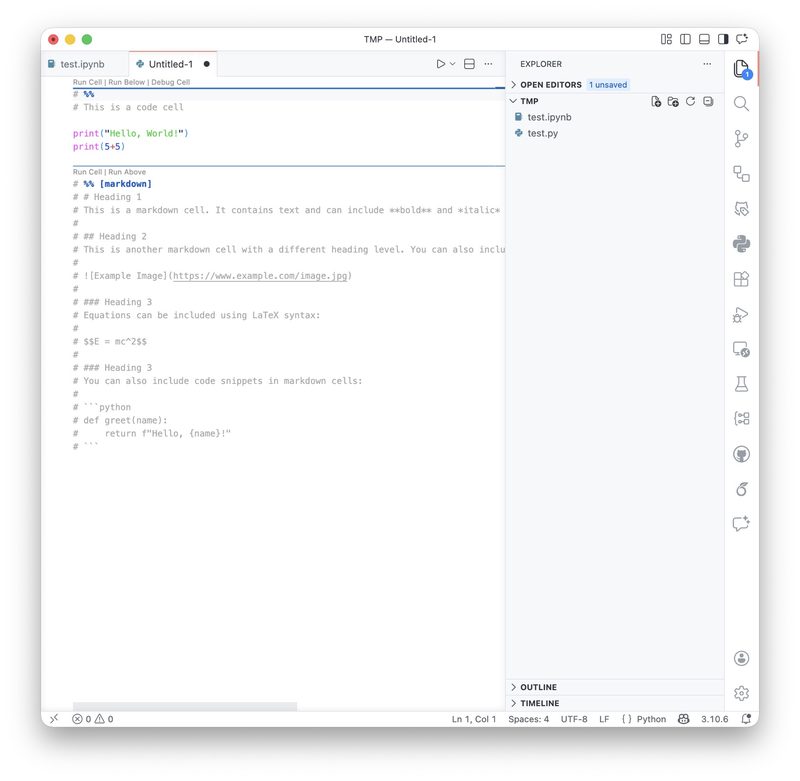Open the Search view icon
The height and width of the screenshot is (781, 800).
tap(741, 104)
